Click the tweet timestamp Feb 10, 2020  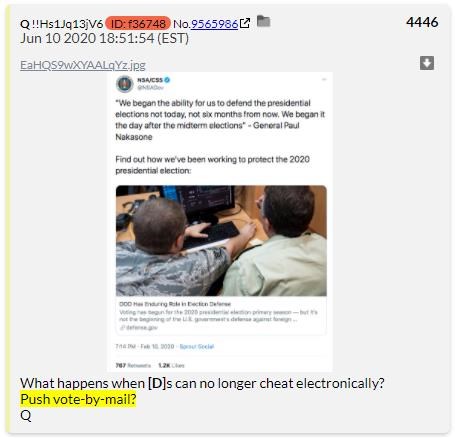pos(157,347)
